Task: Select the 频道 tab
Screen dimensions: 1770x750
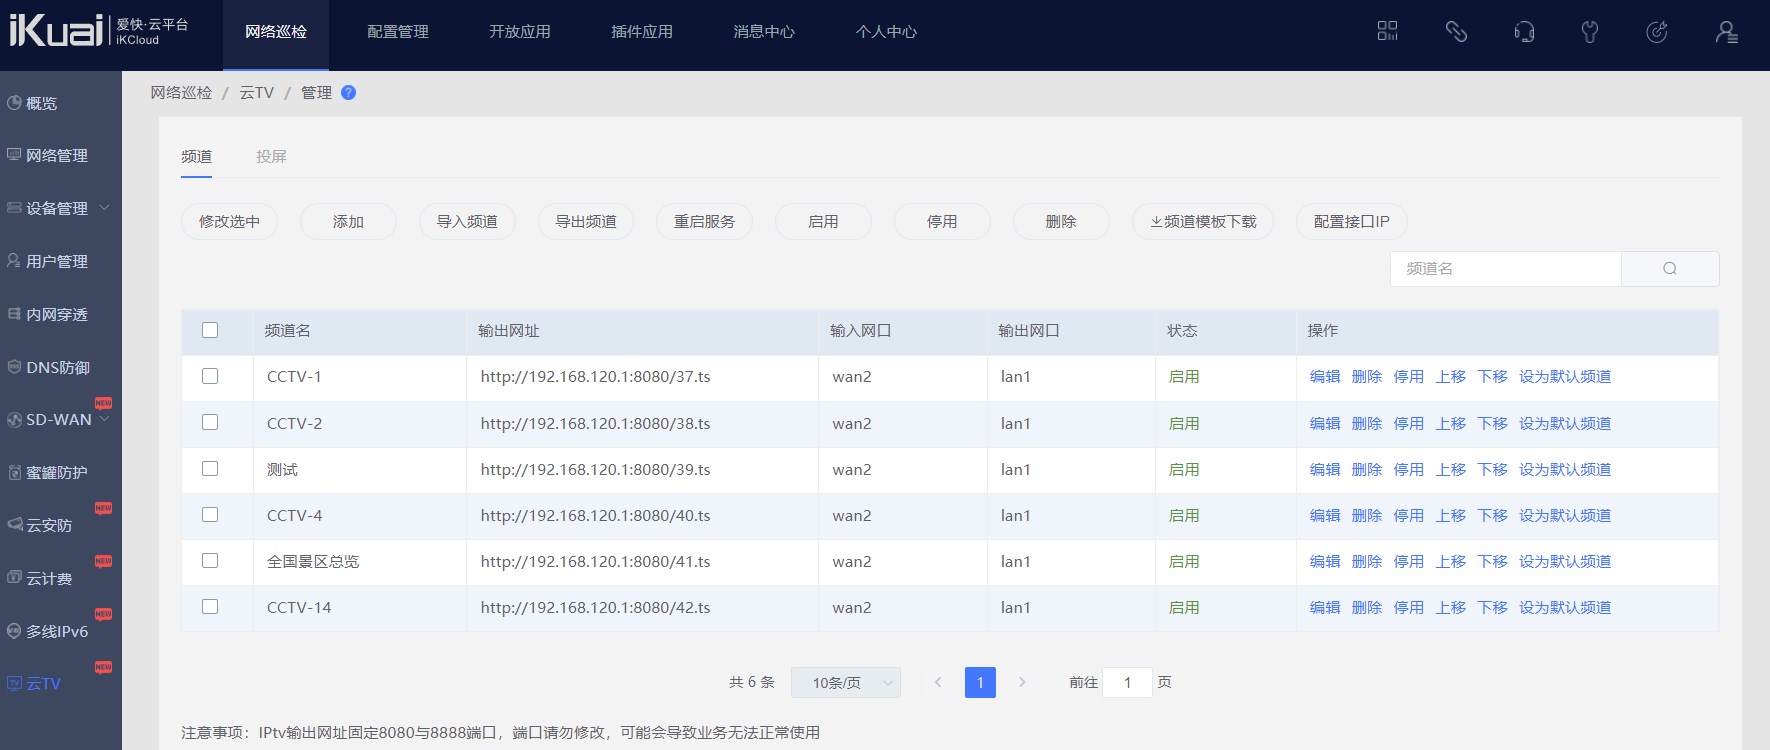Action: (x=196, y=157)
